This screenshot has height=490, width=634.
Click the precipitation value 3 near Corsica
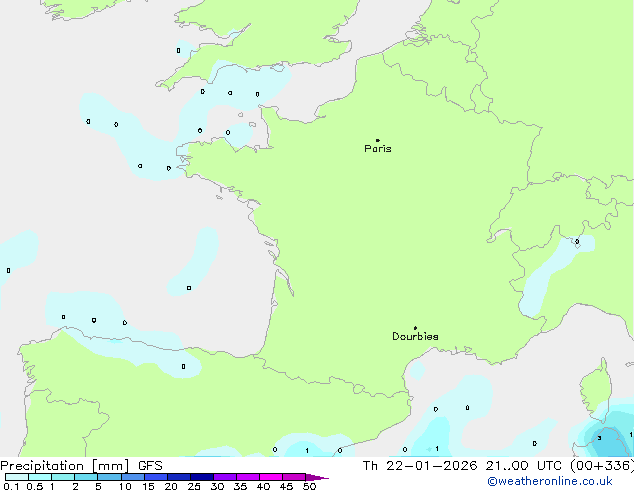coord(599,438)
